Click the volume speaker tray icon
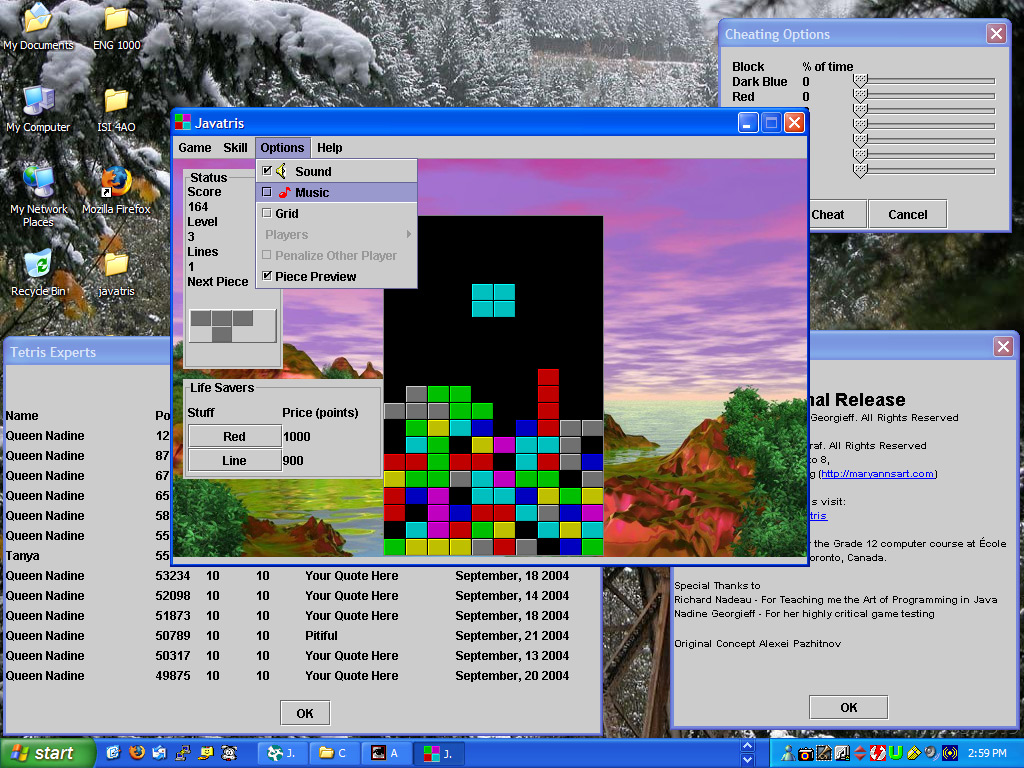The height and width of the screenshot is (768, 1024). click(931, 753)
